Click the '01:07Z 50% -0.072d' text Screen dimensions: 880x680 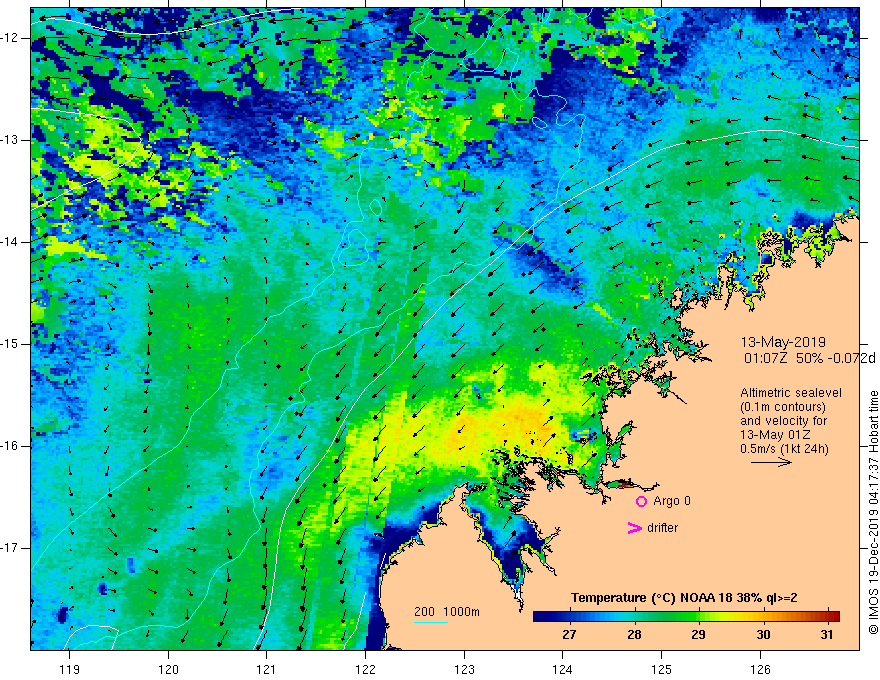tap(810, 358)
